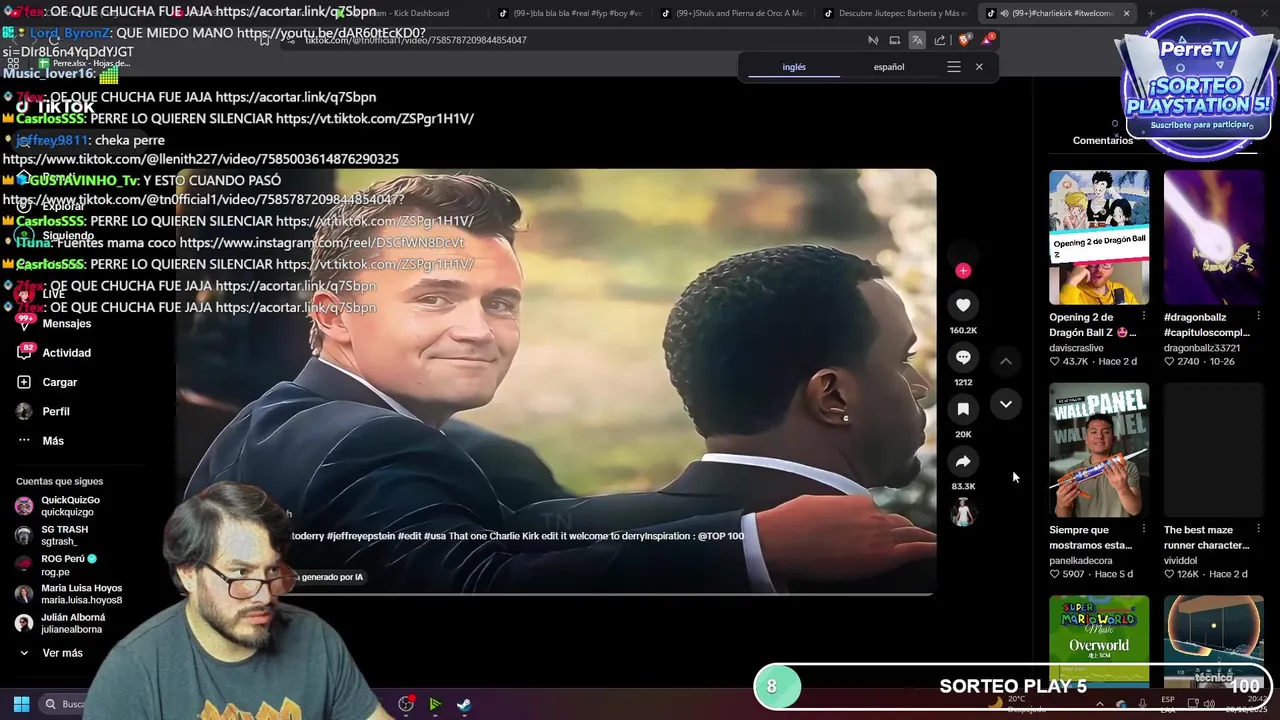Follow the creator with the red plus button
The image size is (1280, 720).
[963, 270]
